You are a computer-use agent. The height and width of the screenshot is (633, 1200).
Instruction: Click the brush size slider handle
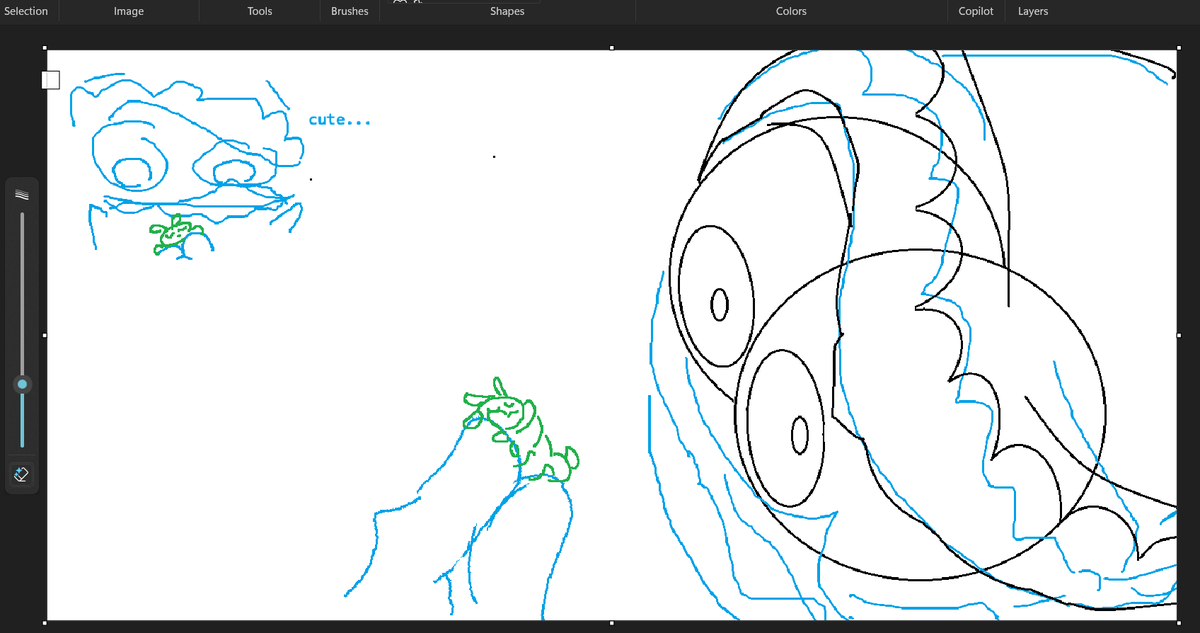[22, 383]
